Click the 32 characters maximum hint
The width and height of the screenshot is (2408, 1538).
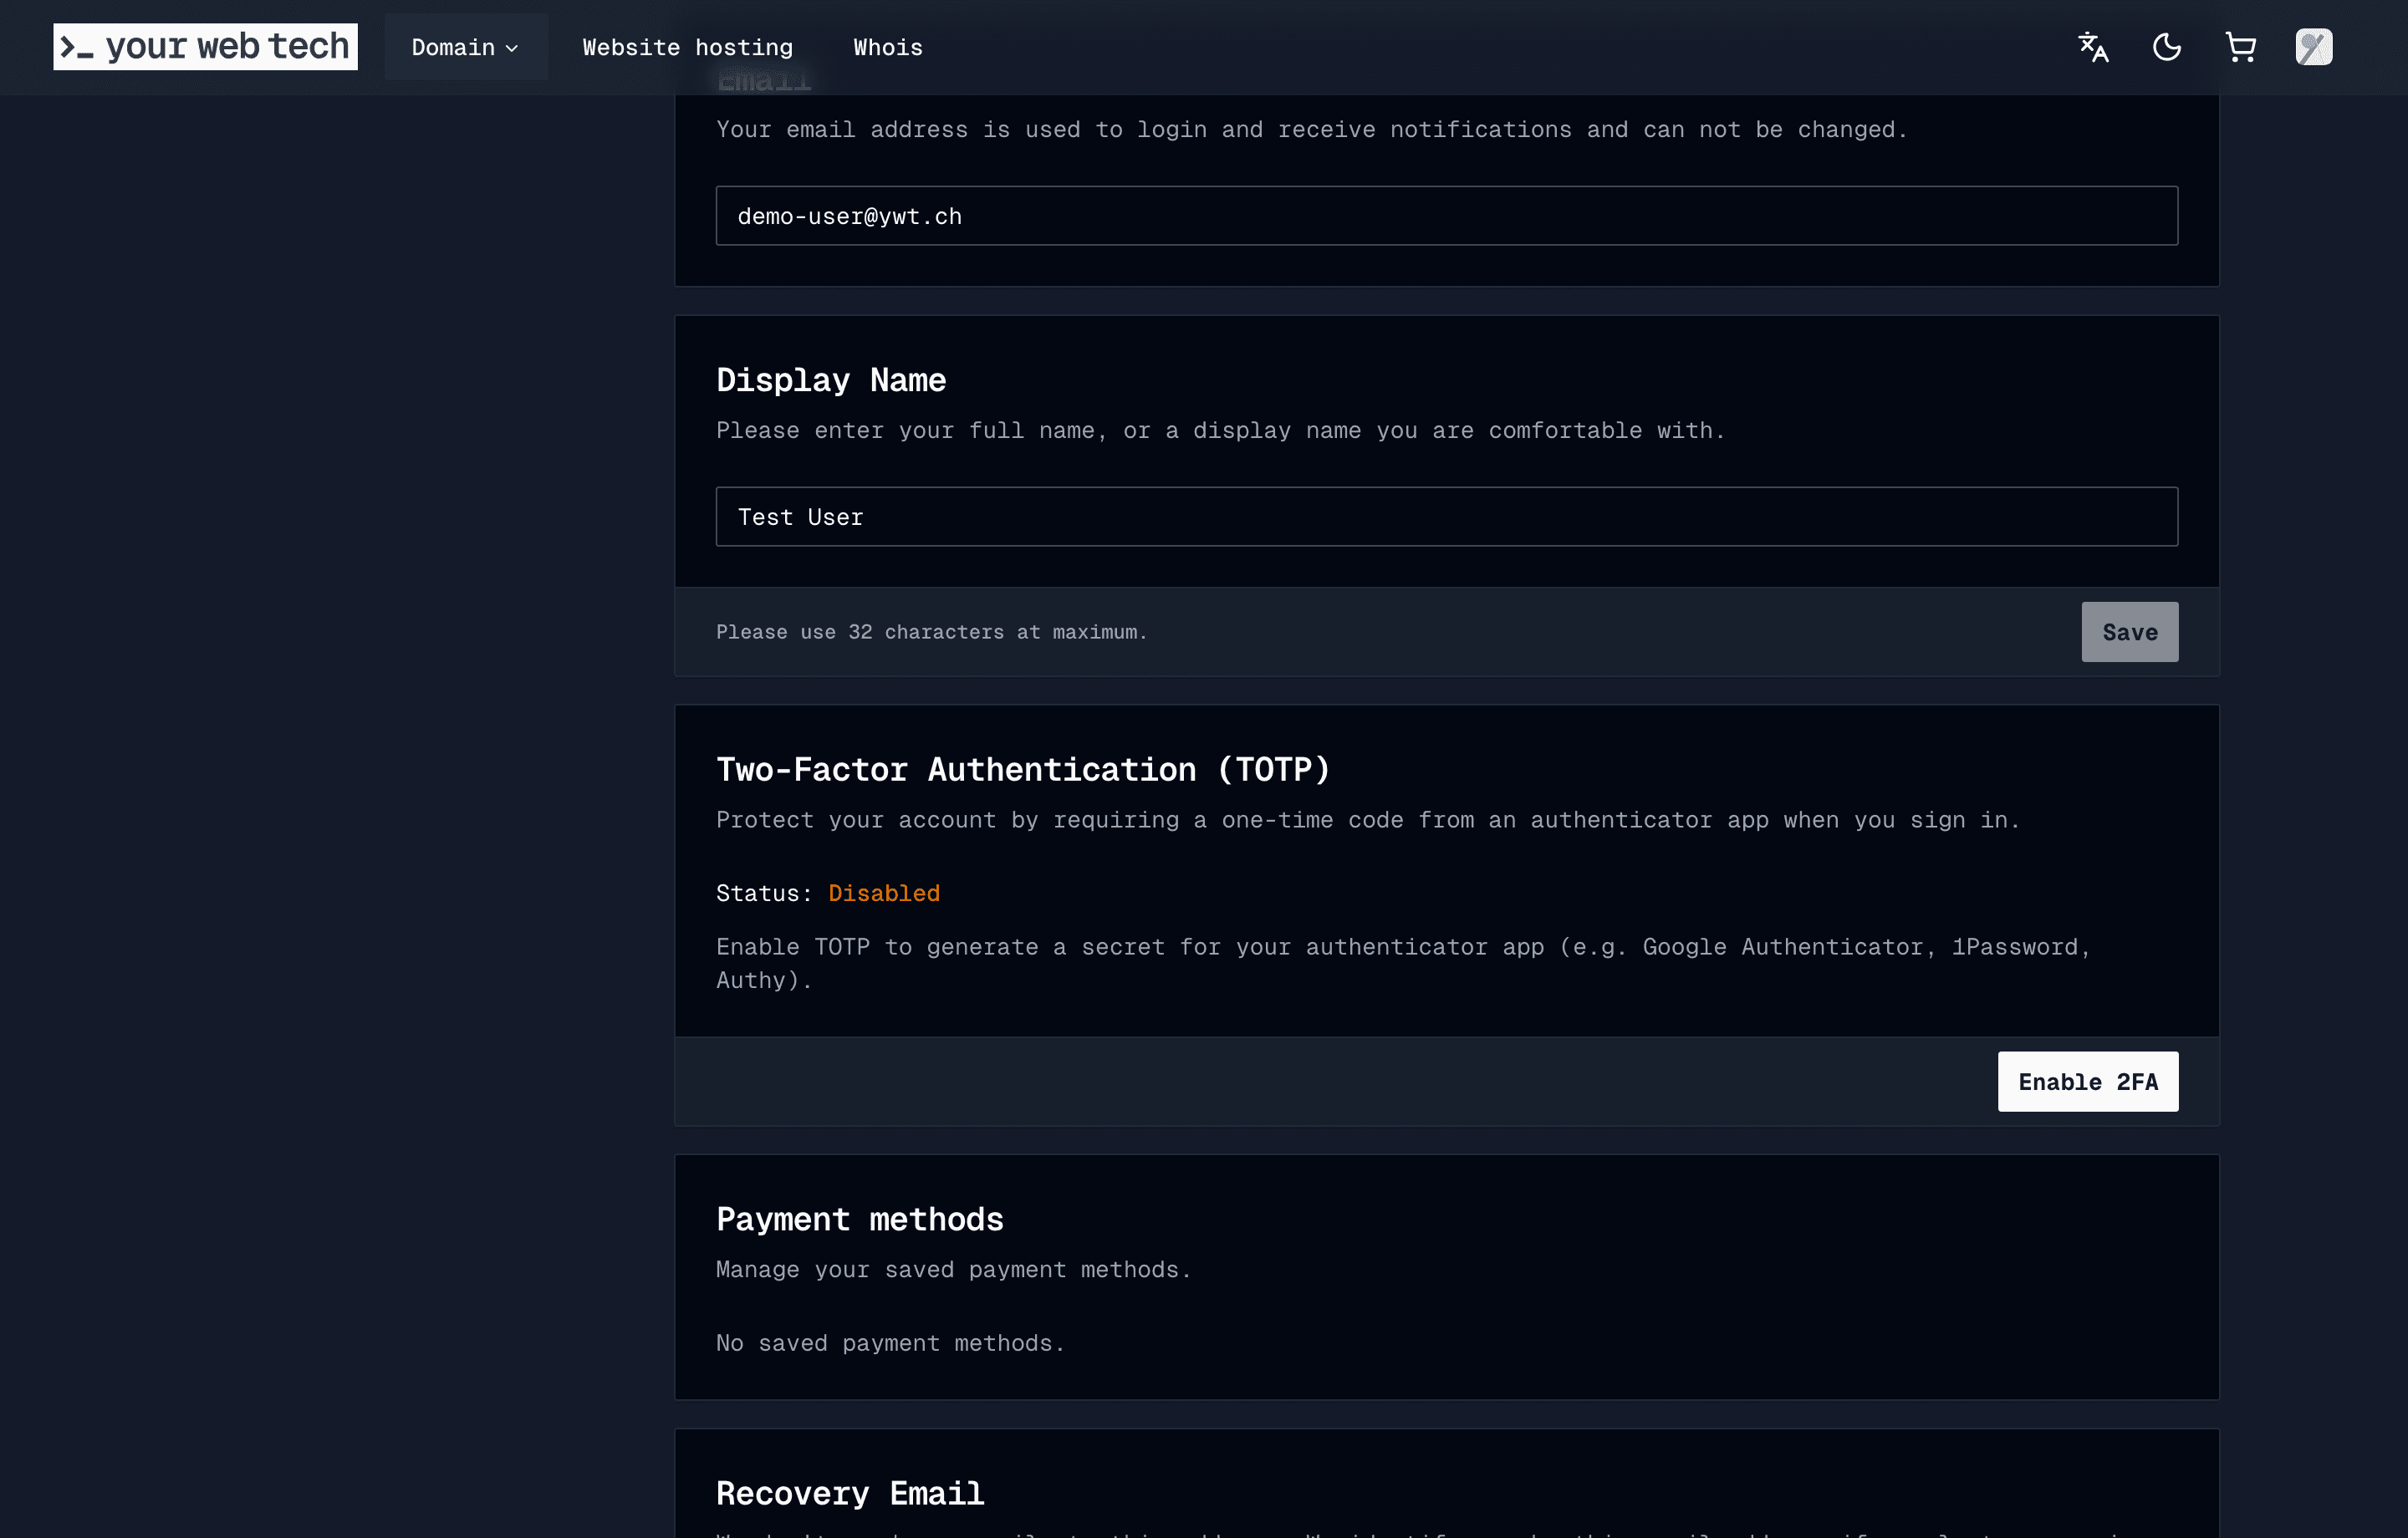(x=932, y=632)
